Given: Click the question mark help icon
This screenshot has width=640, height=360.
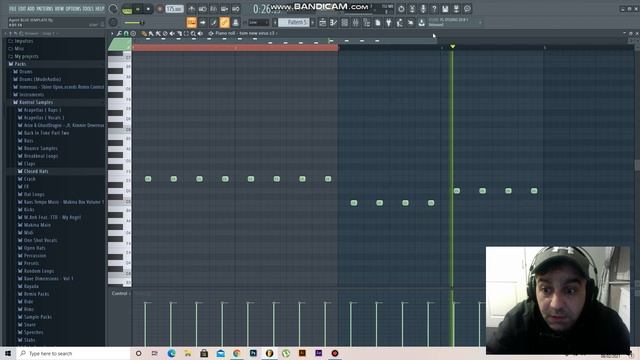Looking at the screenshot, I should [x=434, y=9].
